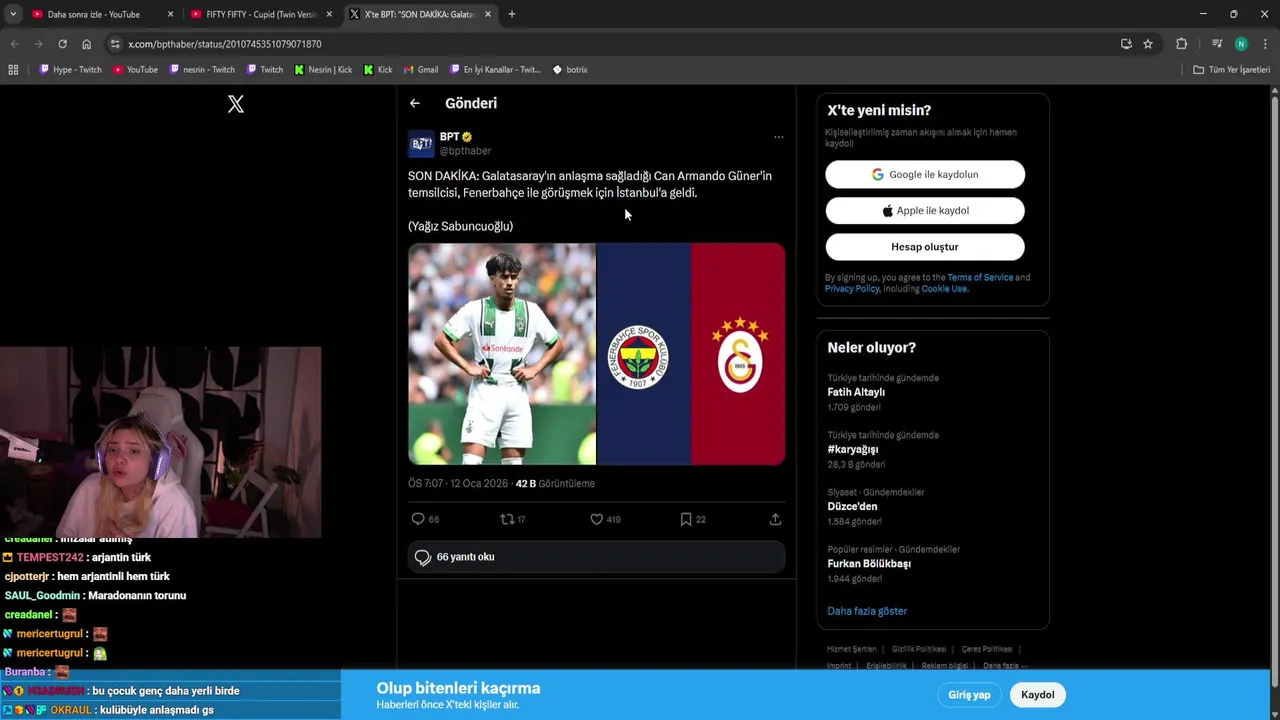Close the X'te BPT tab
This screenshot has width=1280, height=720.
[x=488, y=14]
